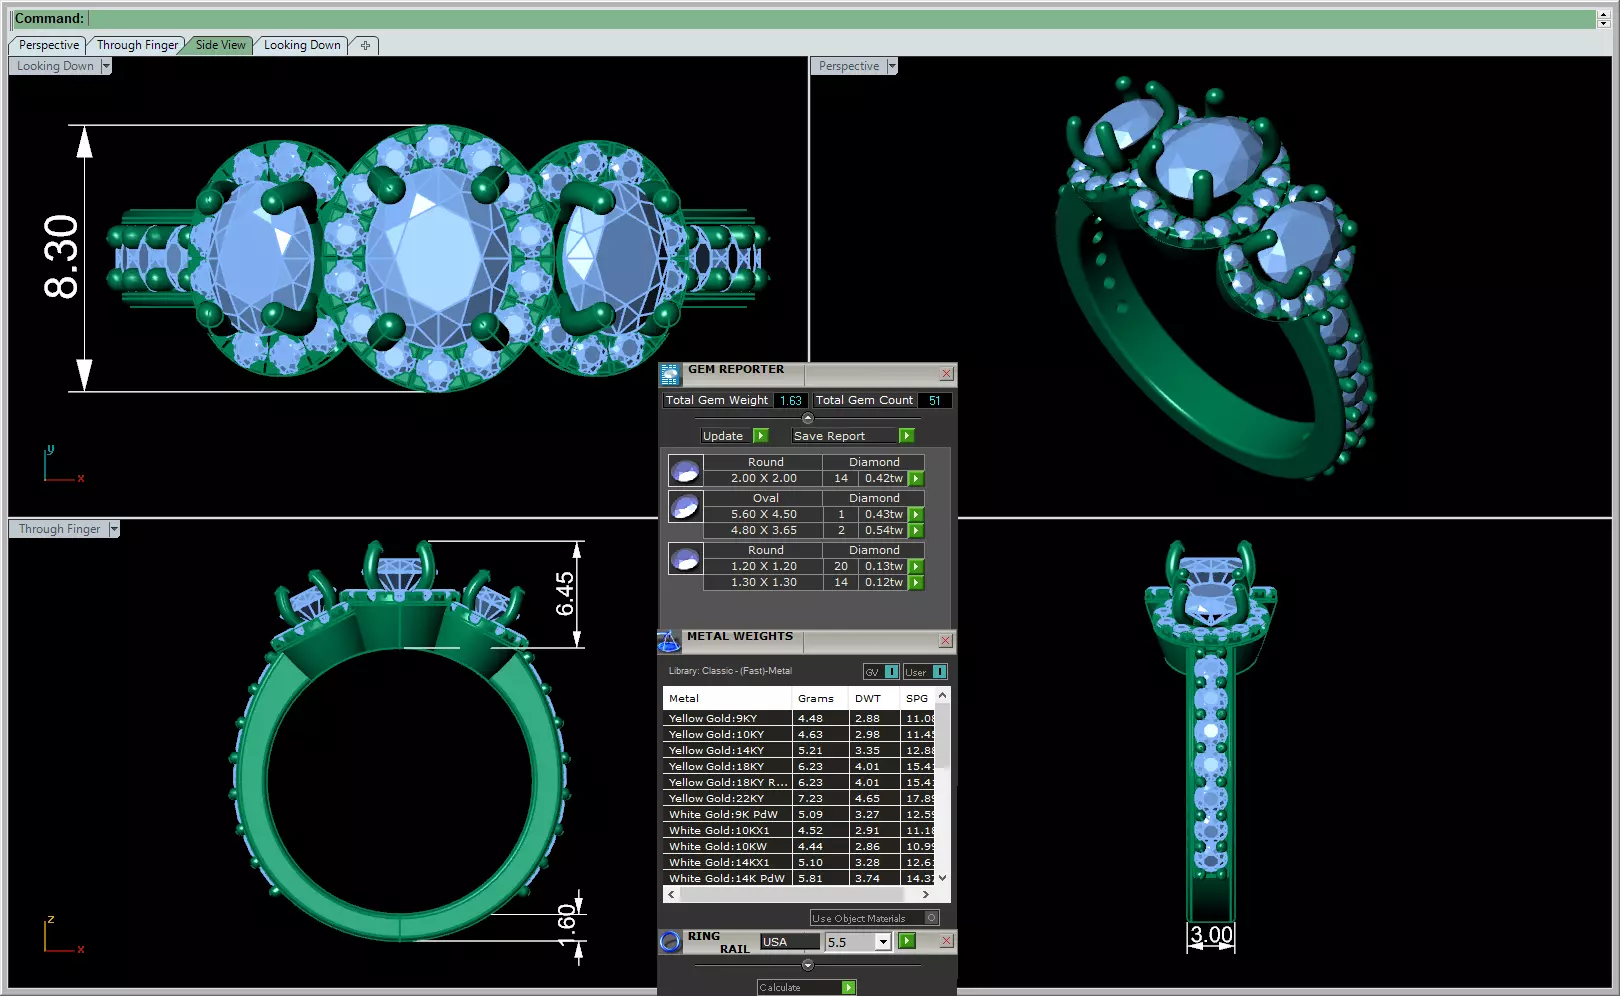Click the Total Gem Count value 51

[935, 400]
